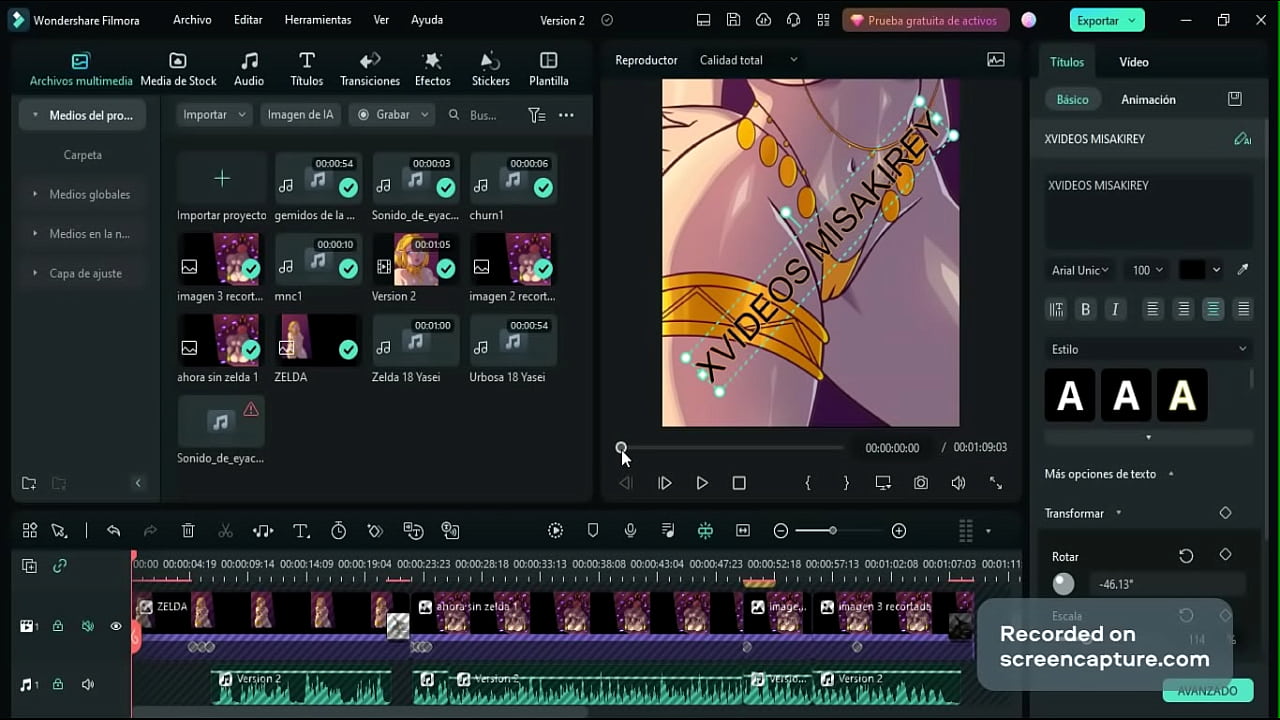Expand the Estilo dropdown

[x=1149, y=349]
